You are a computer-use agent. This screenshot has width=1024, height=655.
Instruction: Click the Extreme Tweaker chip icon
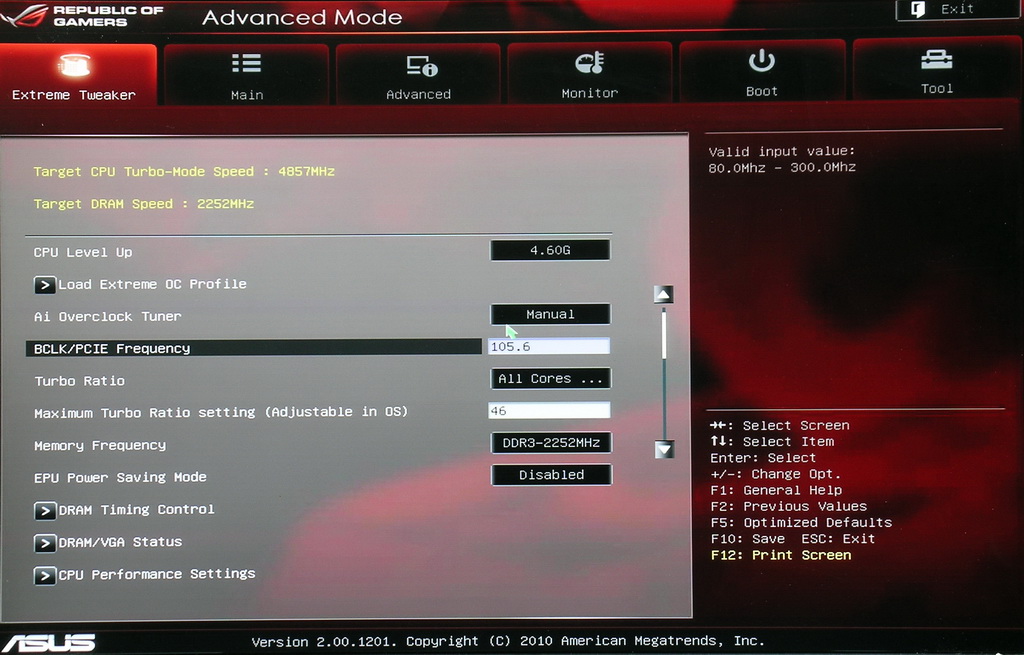coord(74,65)
